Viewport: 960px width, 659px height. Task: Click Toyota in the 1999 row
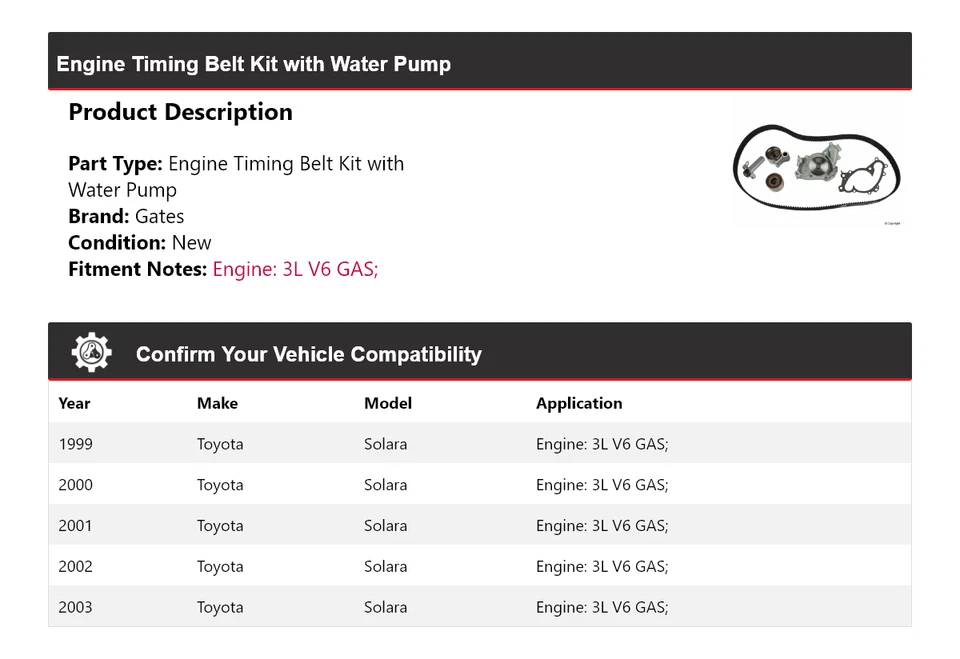[x=220, y=444]
